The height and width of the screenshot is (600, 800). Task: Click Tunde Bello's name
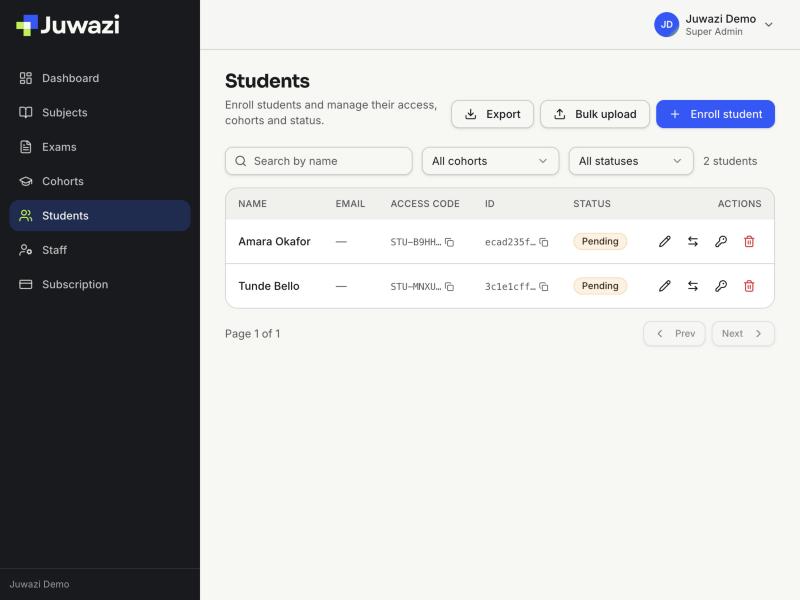269,286
